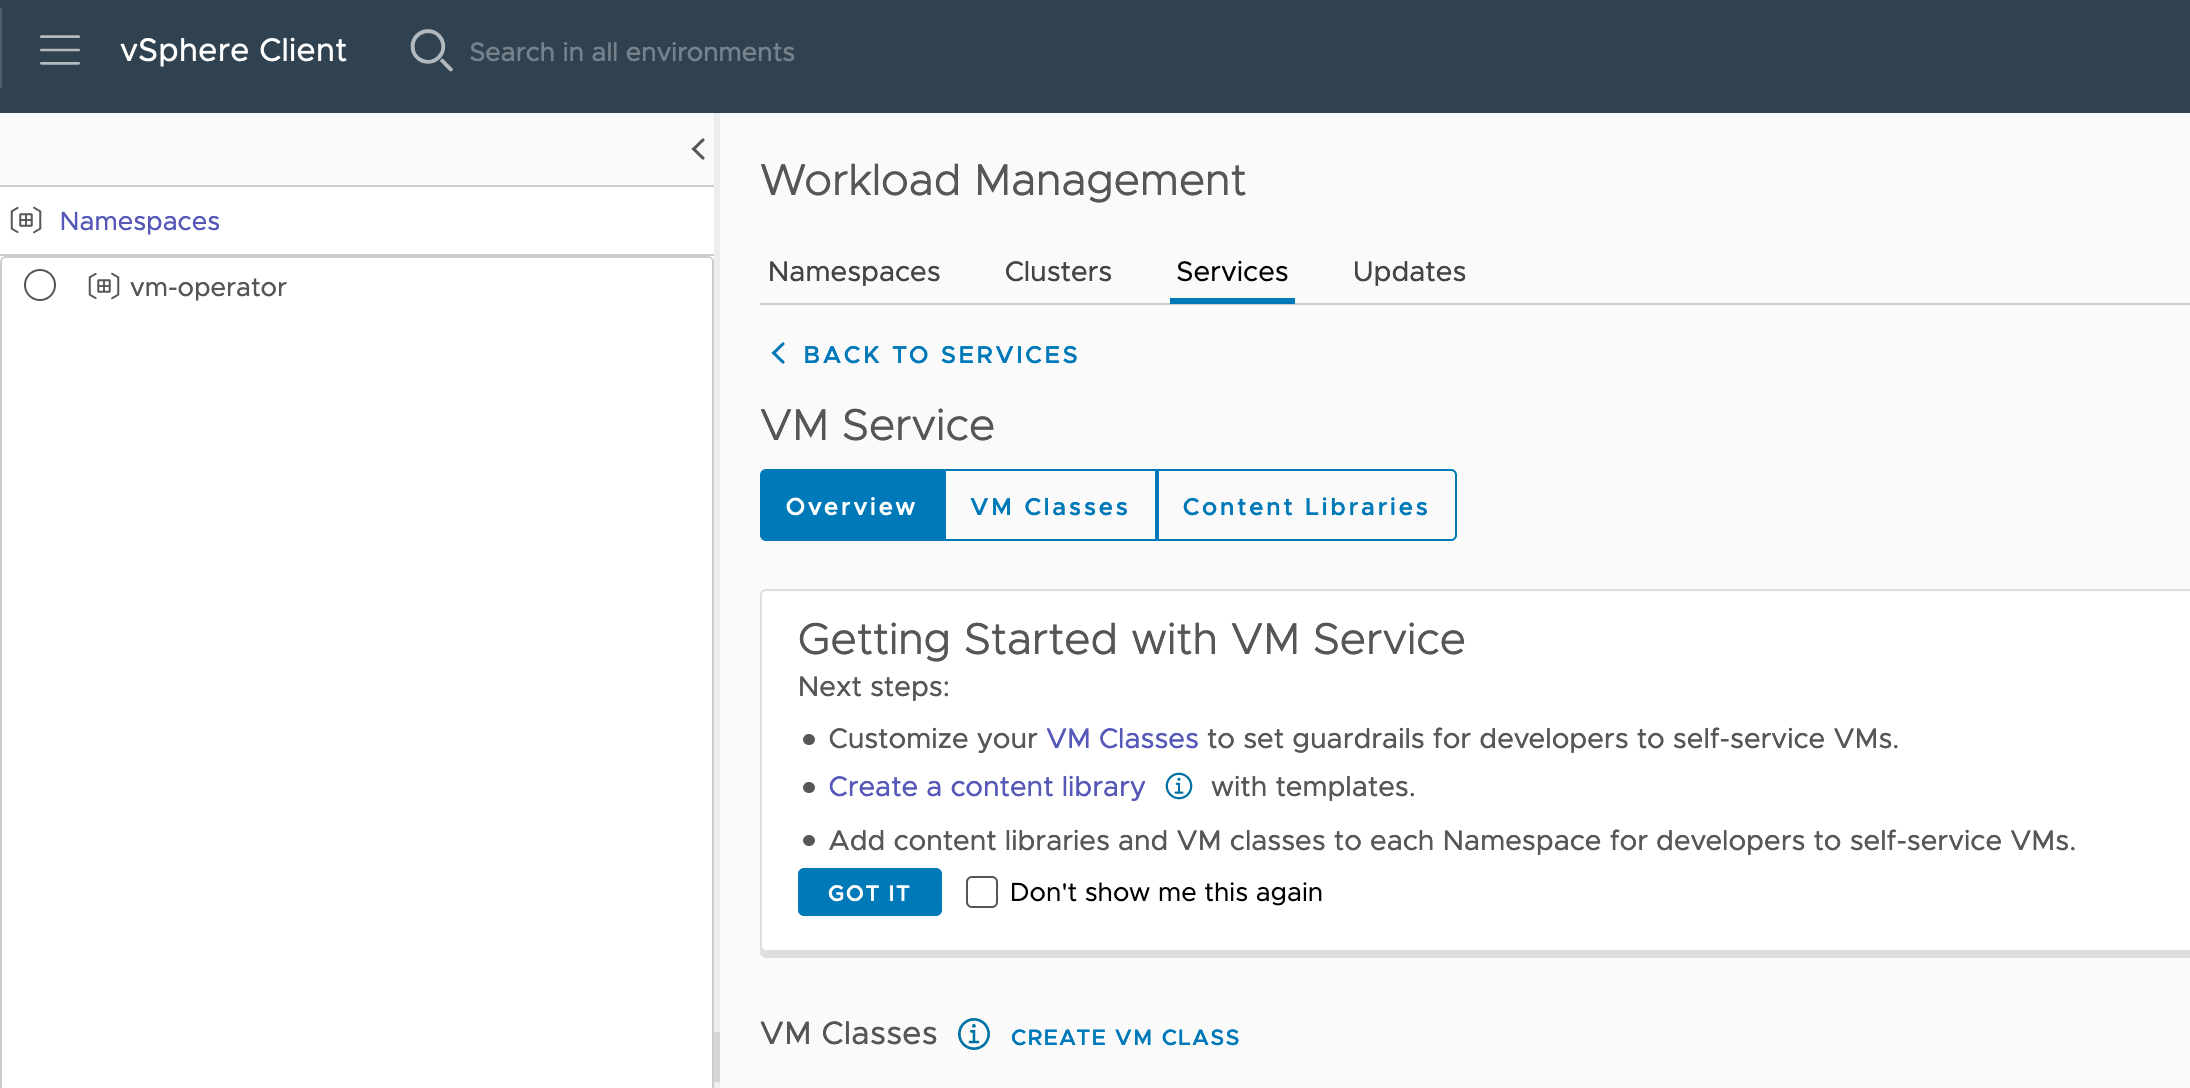Click the vSphere Client title
2190x1088 pixels.
tap(233, 50)
